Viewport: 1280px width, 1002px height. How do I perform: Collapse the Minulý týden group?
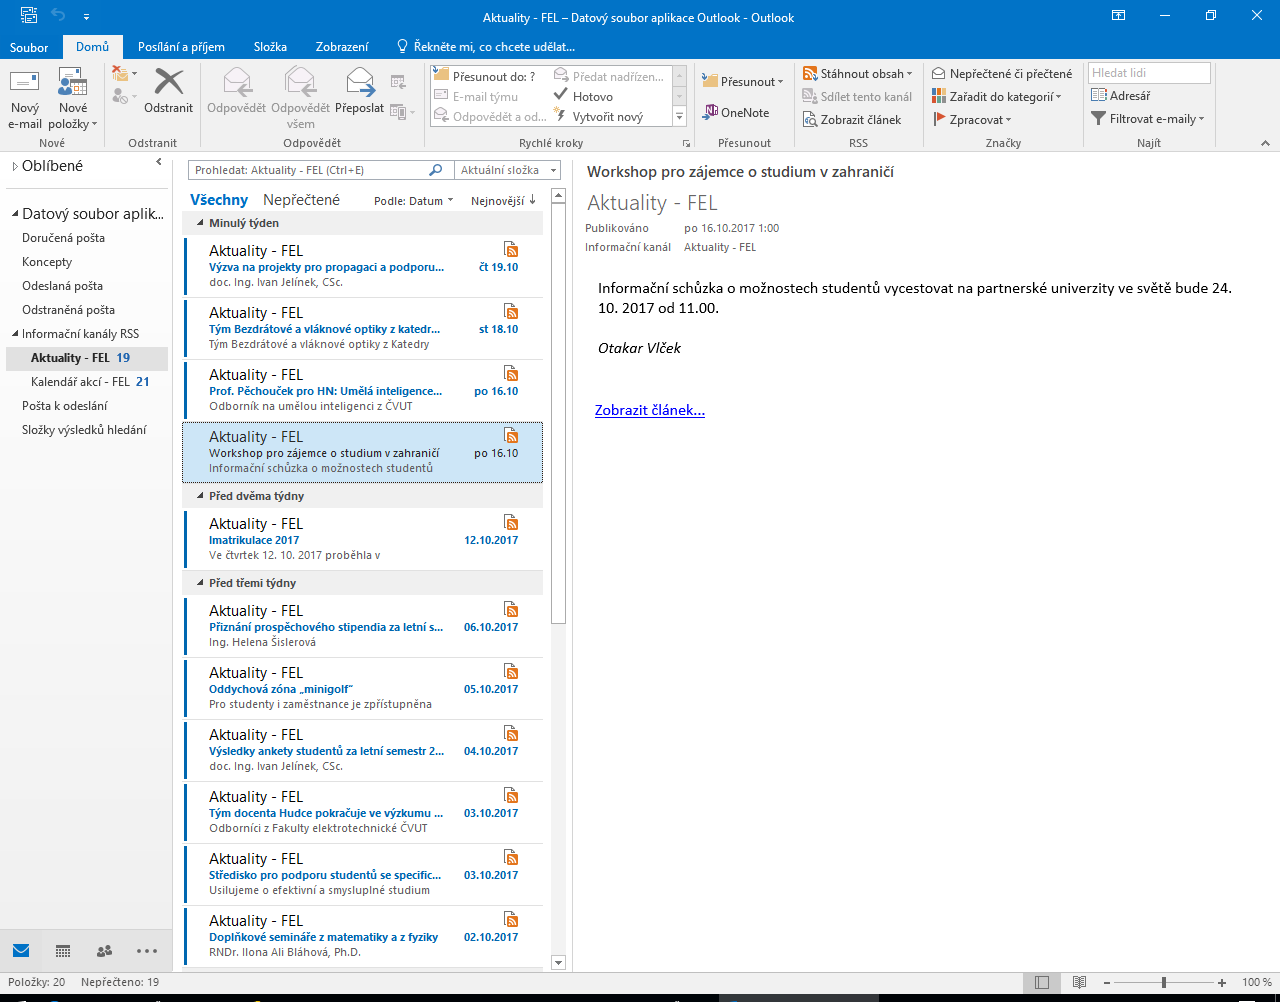200,223
